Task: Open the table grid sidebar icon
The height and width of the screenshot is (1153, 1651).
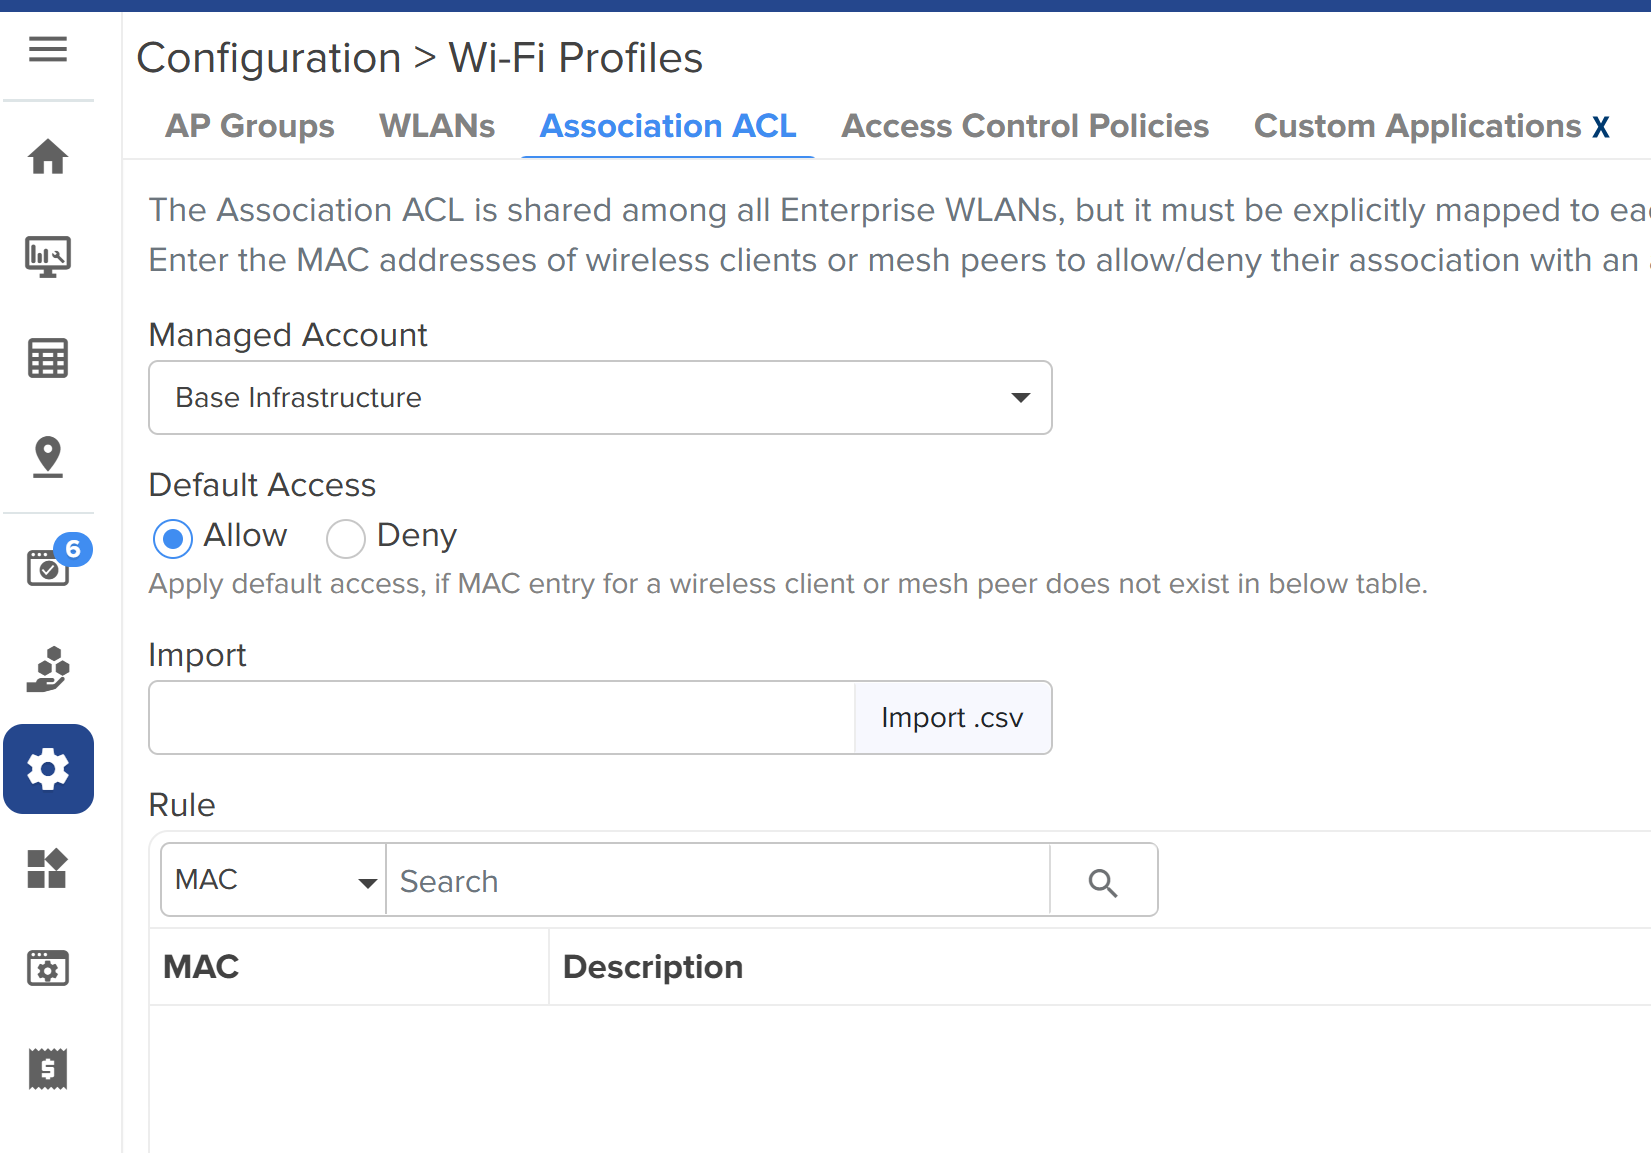Action: (x=48, y=358)
